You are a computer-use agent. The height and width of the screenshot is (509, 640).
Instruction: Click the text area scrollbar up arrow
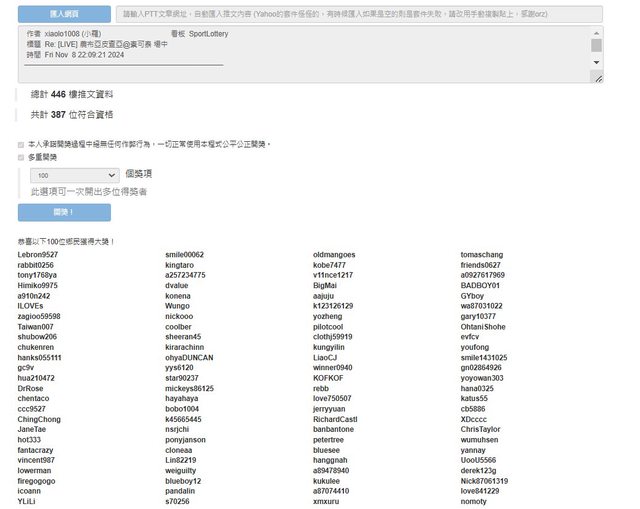pyautogui.click(x=597, y=32)
